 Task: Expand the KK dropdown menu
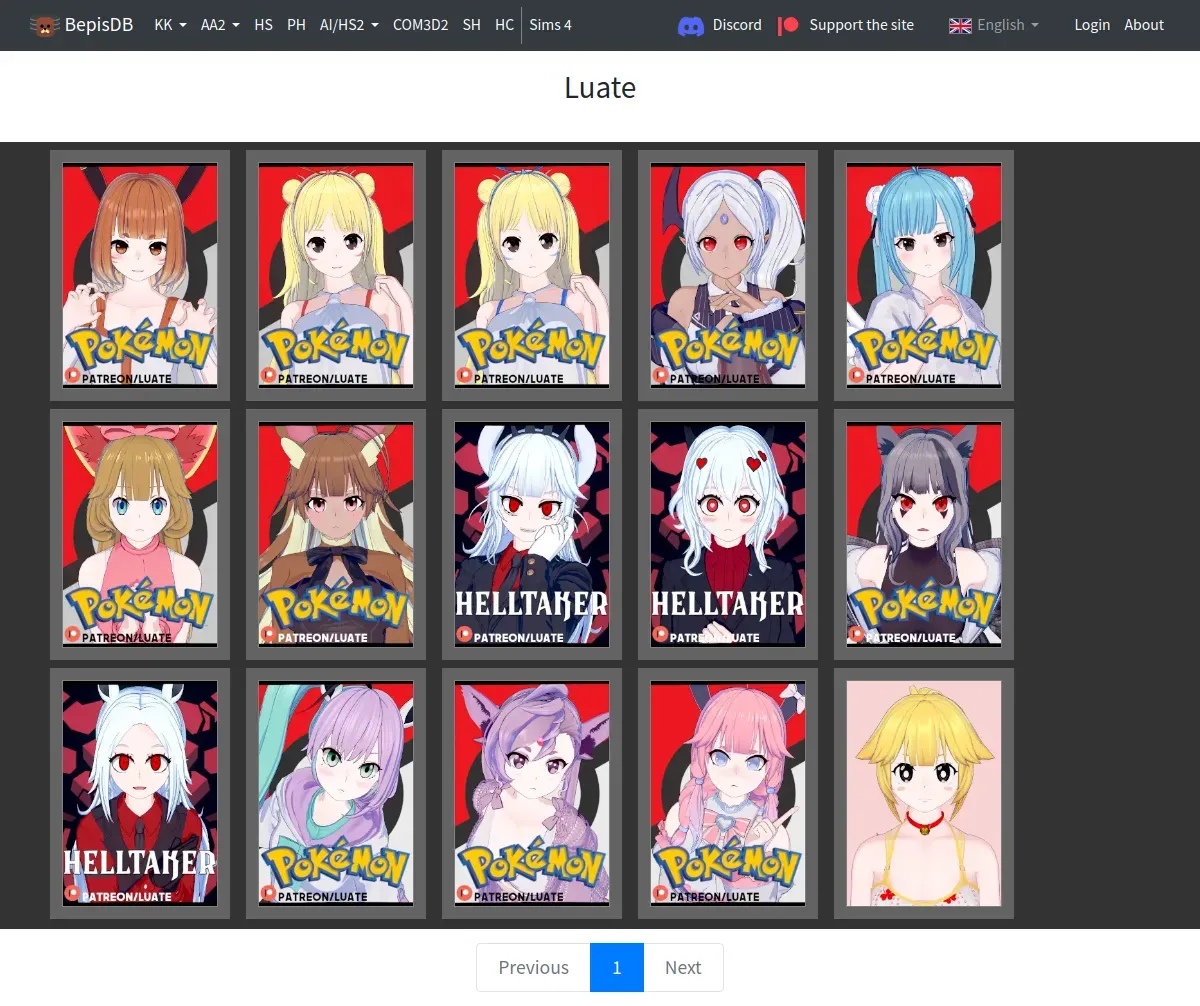[171, 25]
